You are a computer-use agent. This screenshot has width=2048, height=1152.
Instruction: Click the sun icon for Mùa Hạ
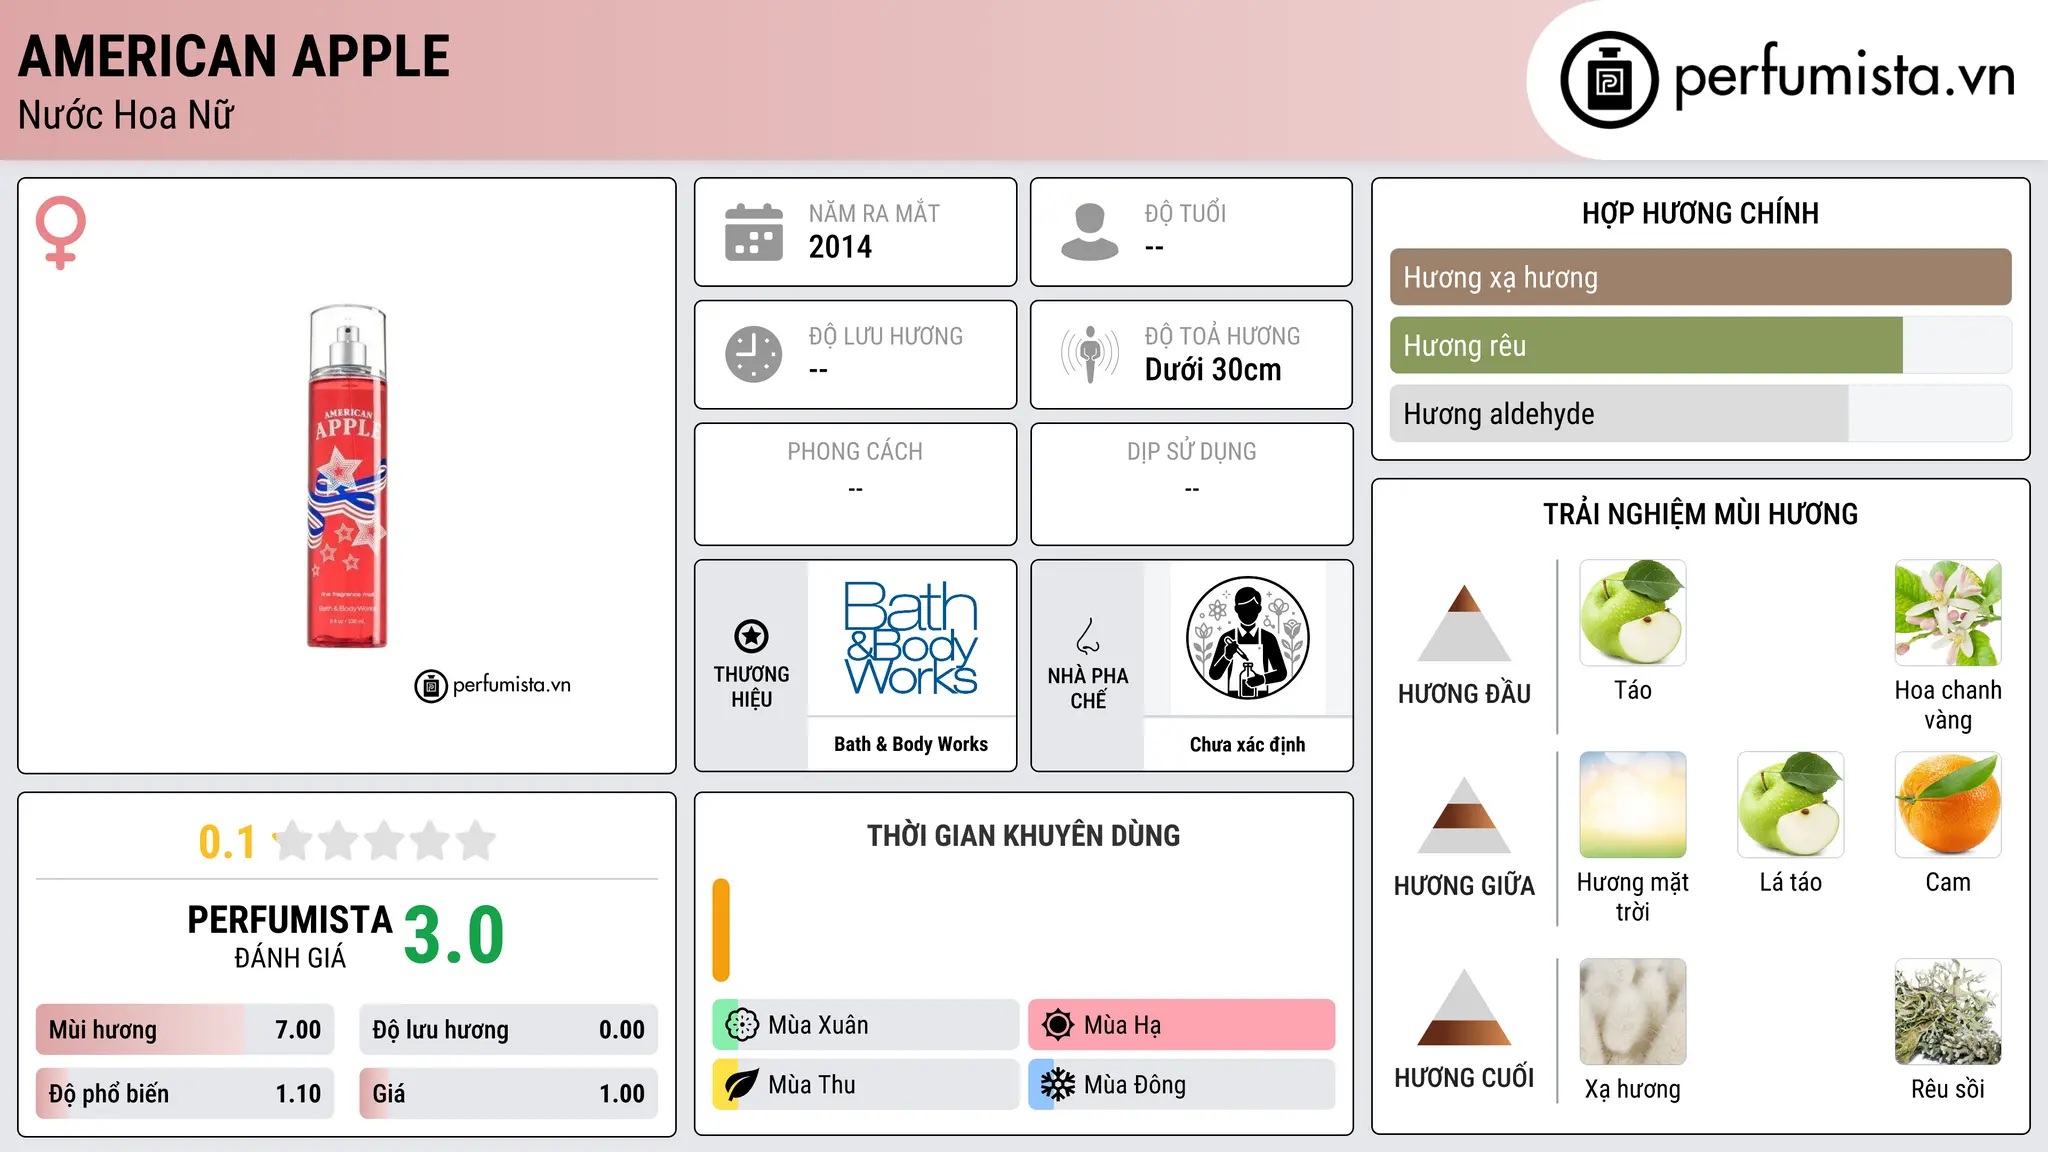click(1057, 1025)
